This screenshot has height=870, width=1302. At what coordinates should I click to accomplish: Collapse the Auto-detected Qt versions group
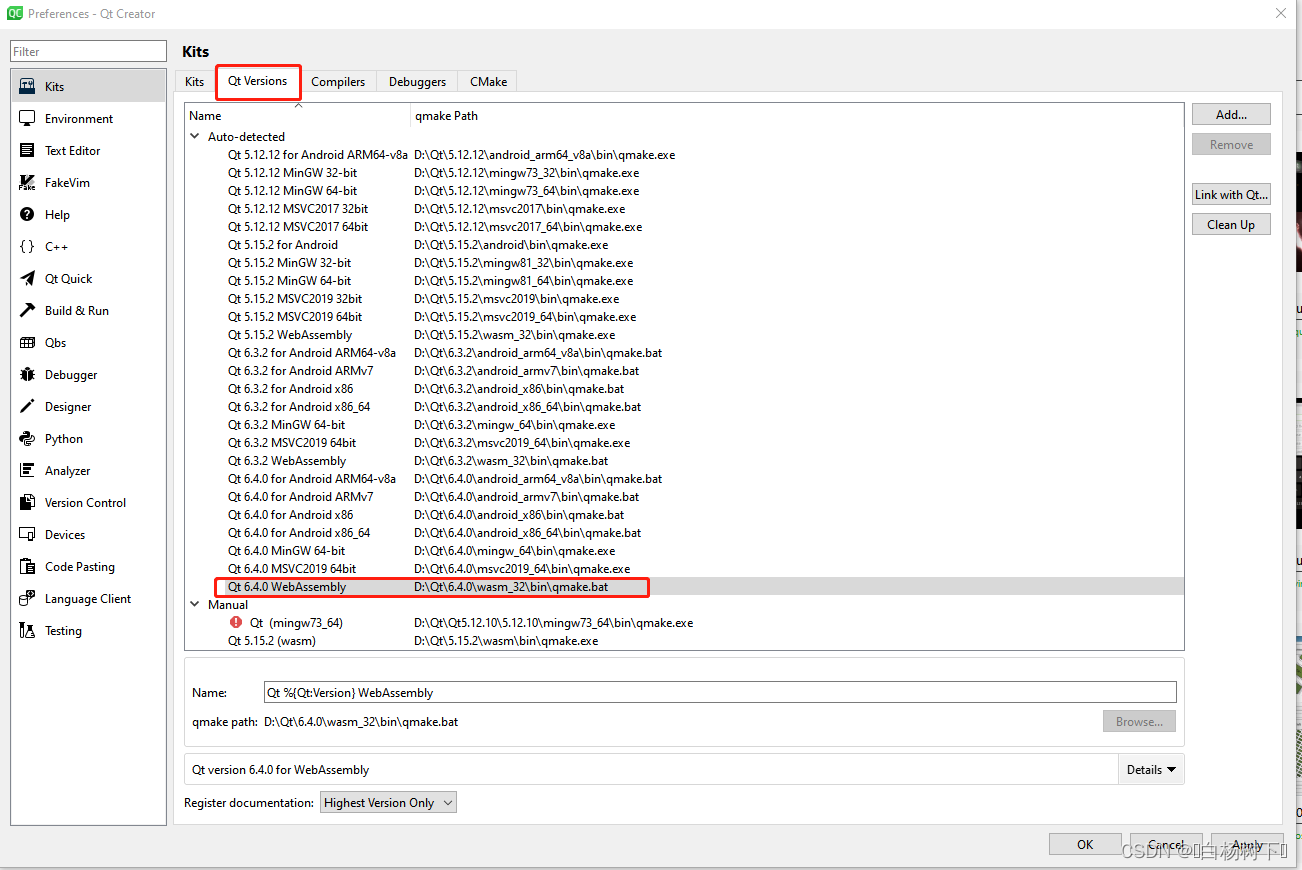tap(194, 136)
